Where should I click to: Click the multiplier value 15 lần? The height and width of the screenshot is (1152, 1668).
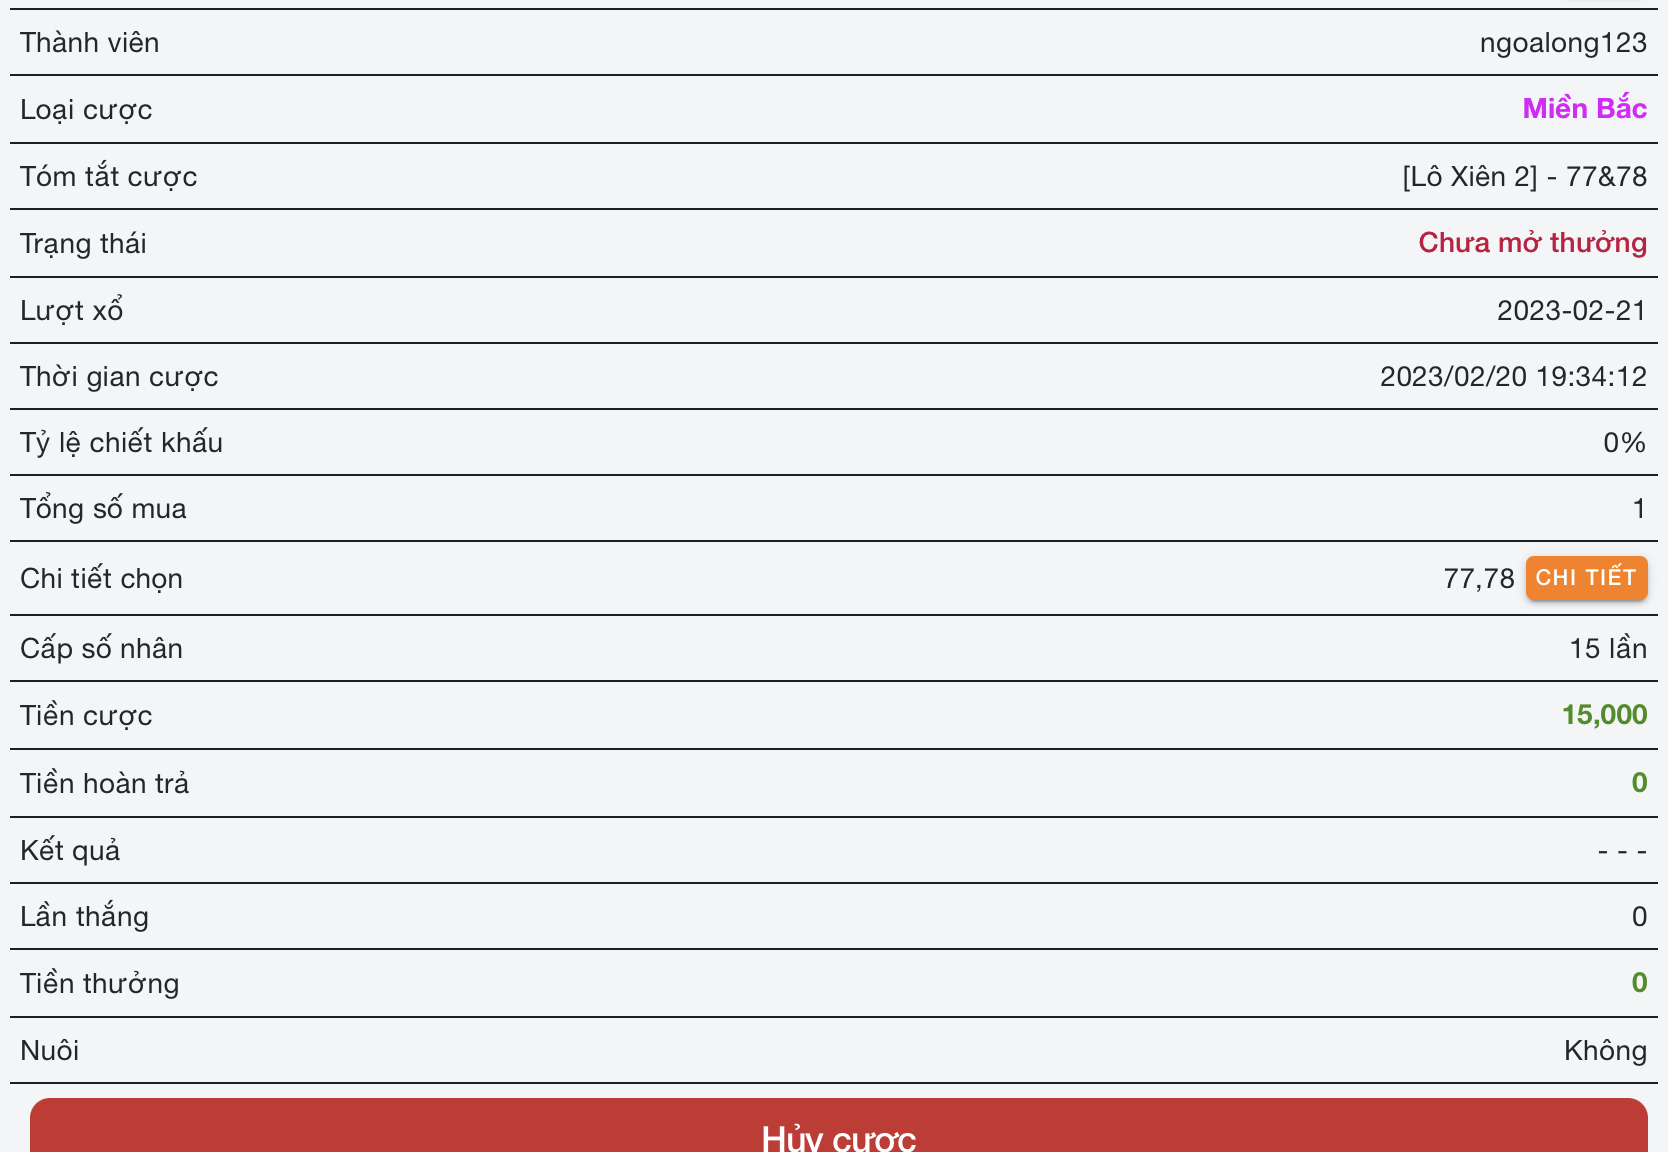[x=1607, y=649]
